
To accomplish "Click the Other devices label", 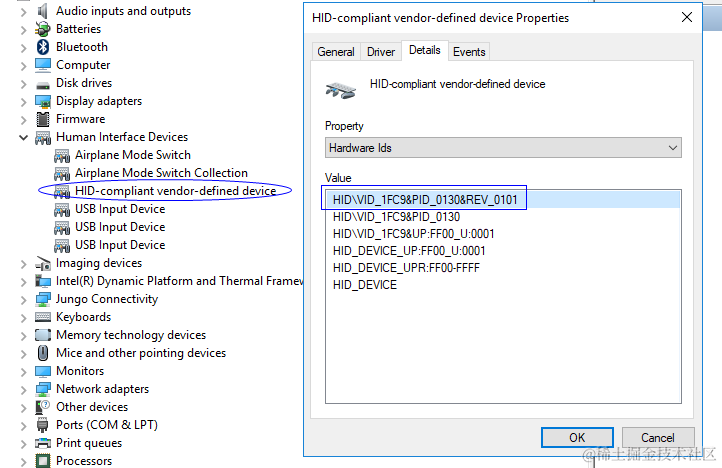I will tap(92, 407).
